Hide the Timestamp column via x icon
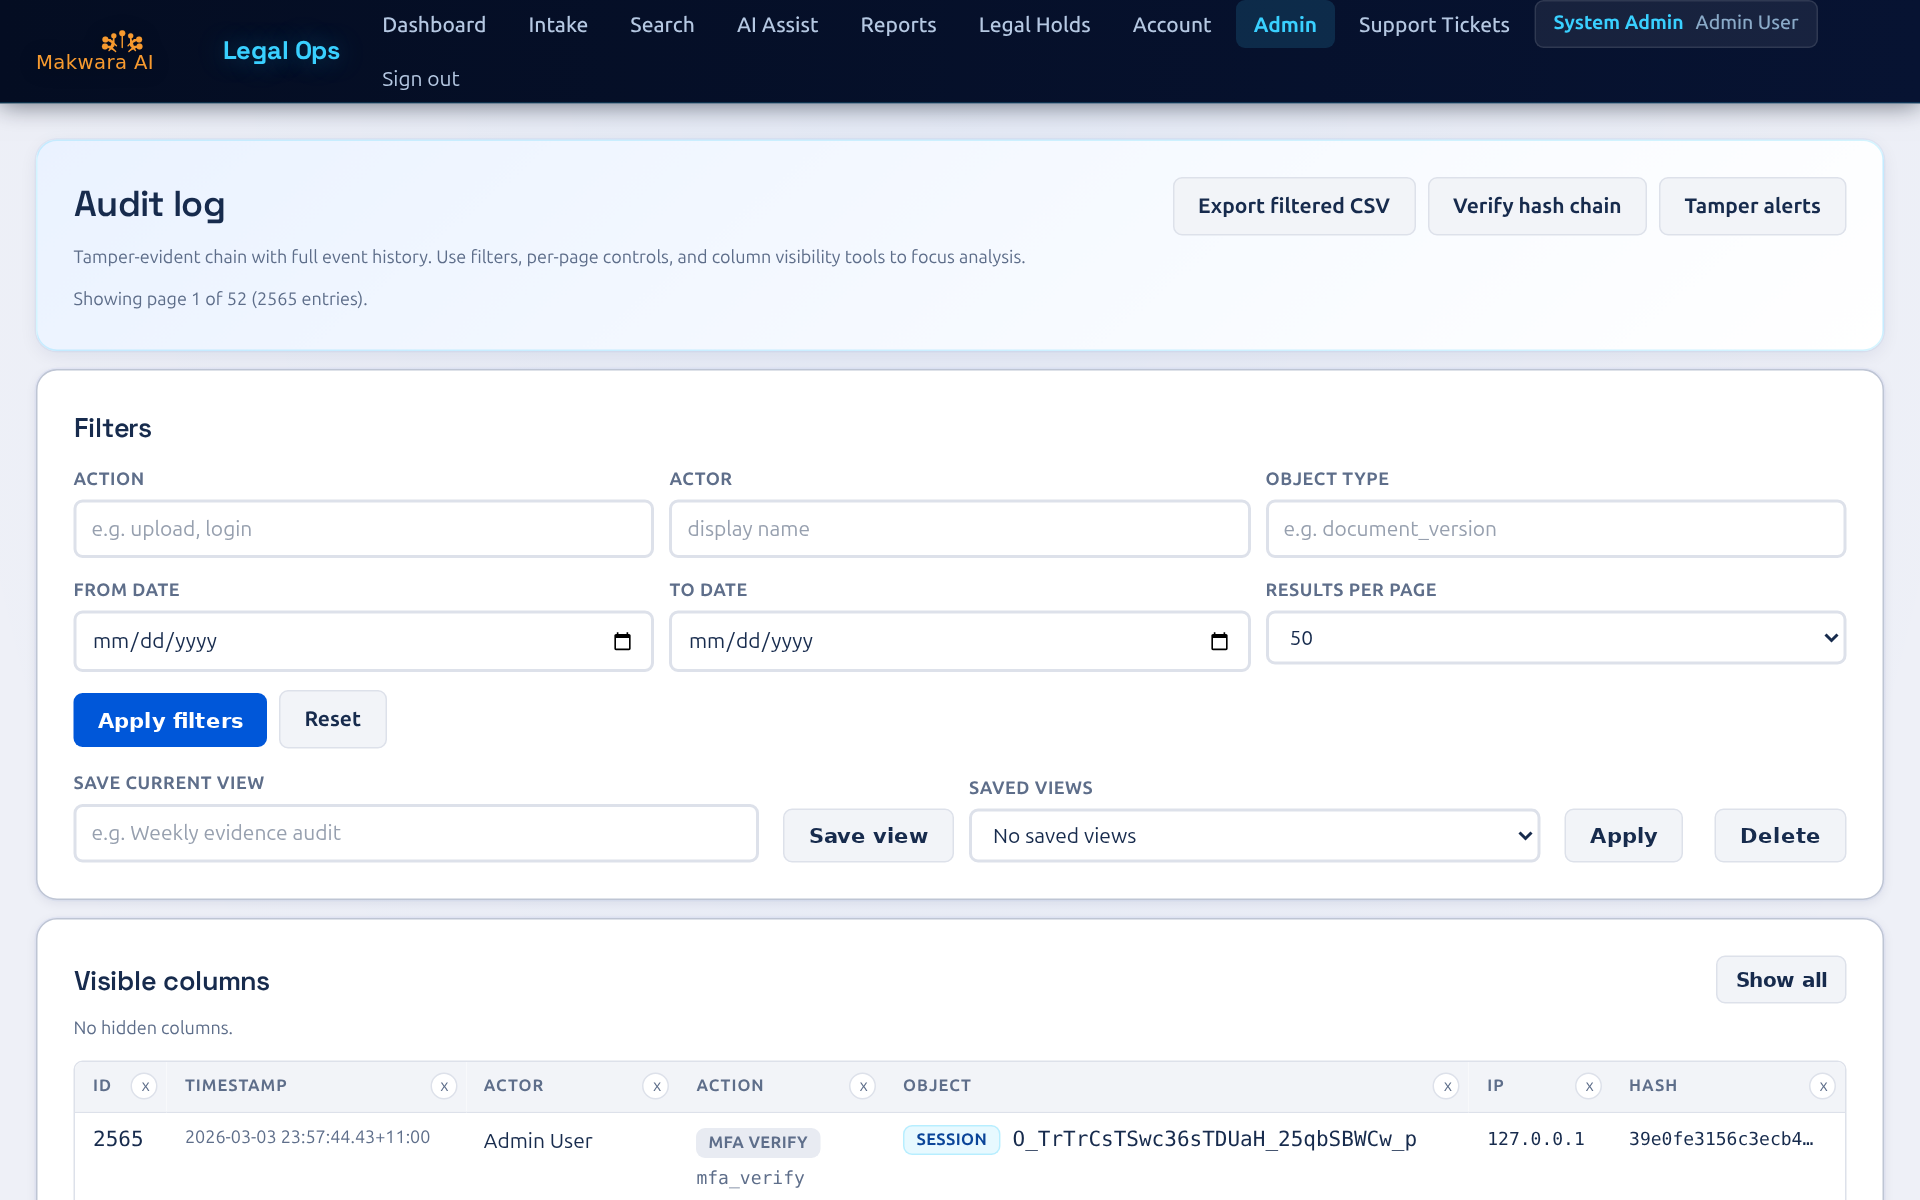This screenshot has width=1920, height=1200. tap(444, 1086)
